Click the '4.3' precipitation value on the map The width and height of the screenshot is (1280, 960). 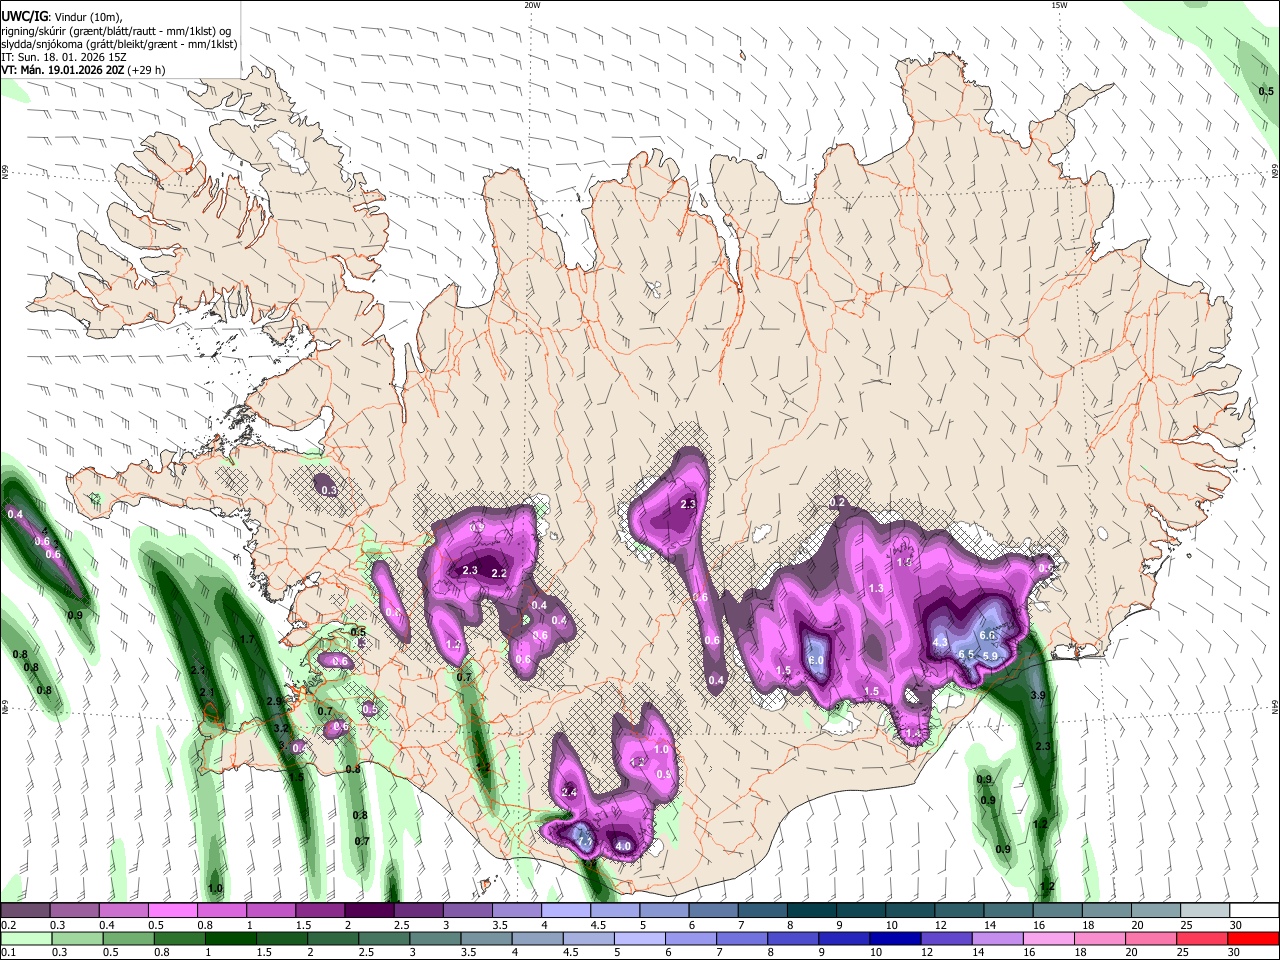[940, 642]
